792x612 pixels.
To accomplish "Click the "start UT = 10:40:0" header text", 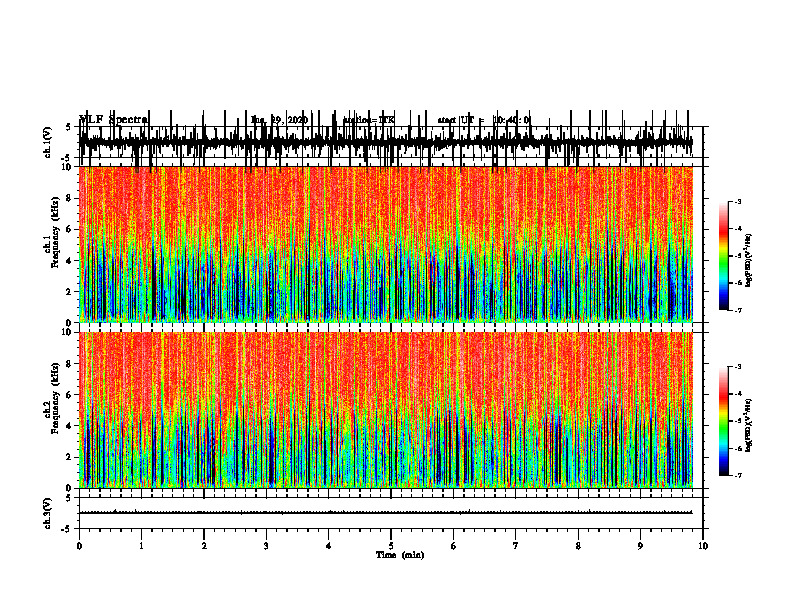I will point(484,120).
